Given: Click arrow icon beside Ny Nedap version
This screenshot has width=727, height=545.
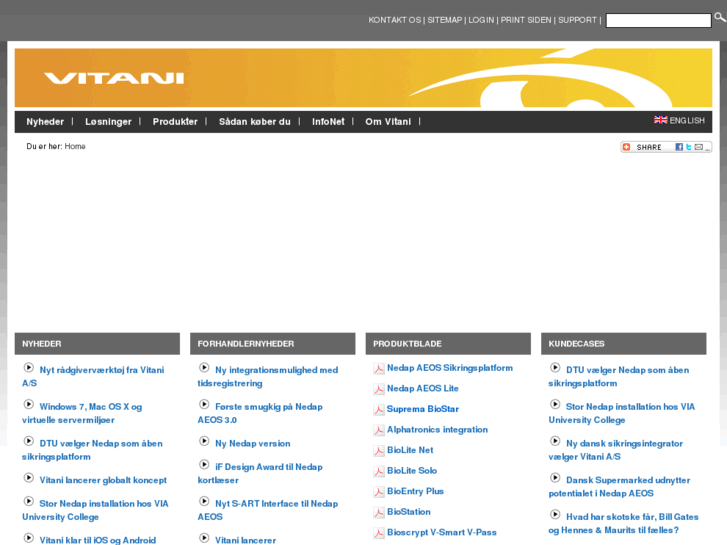Looking at the screenshot, I should coord(204,441).
